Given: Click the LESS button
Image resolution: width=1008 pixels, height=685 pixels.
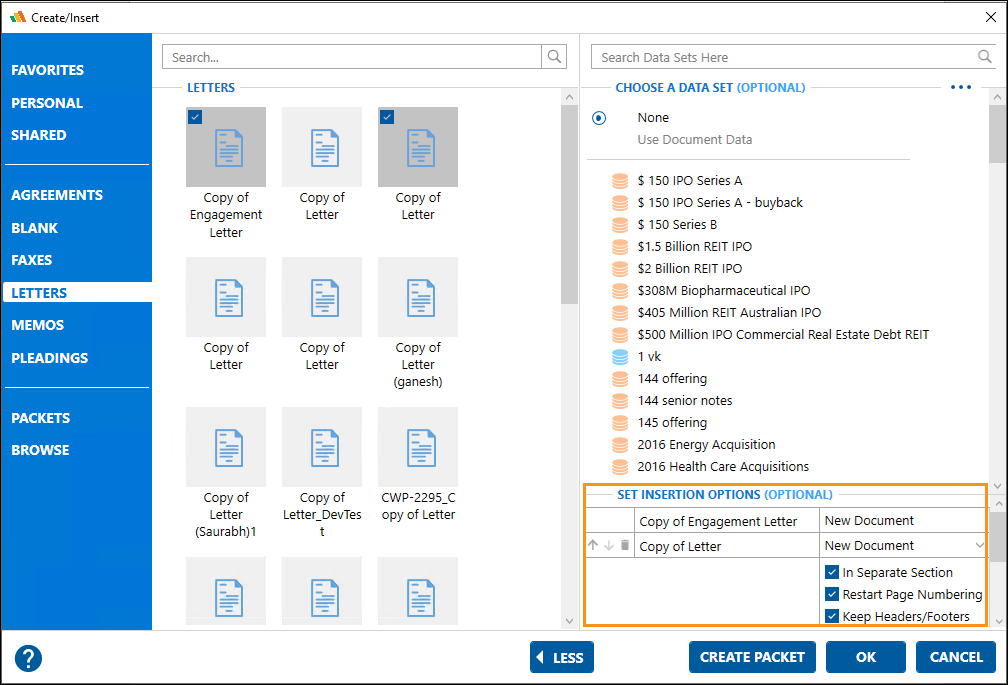Looking at the screenshot, I should 562,657.
